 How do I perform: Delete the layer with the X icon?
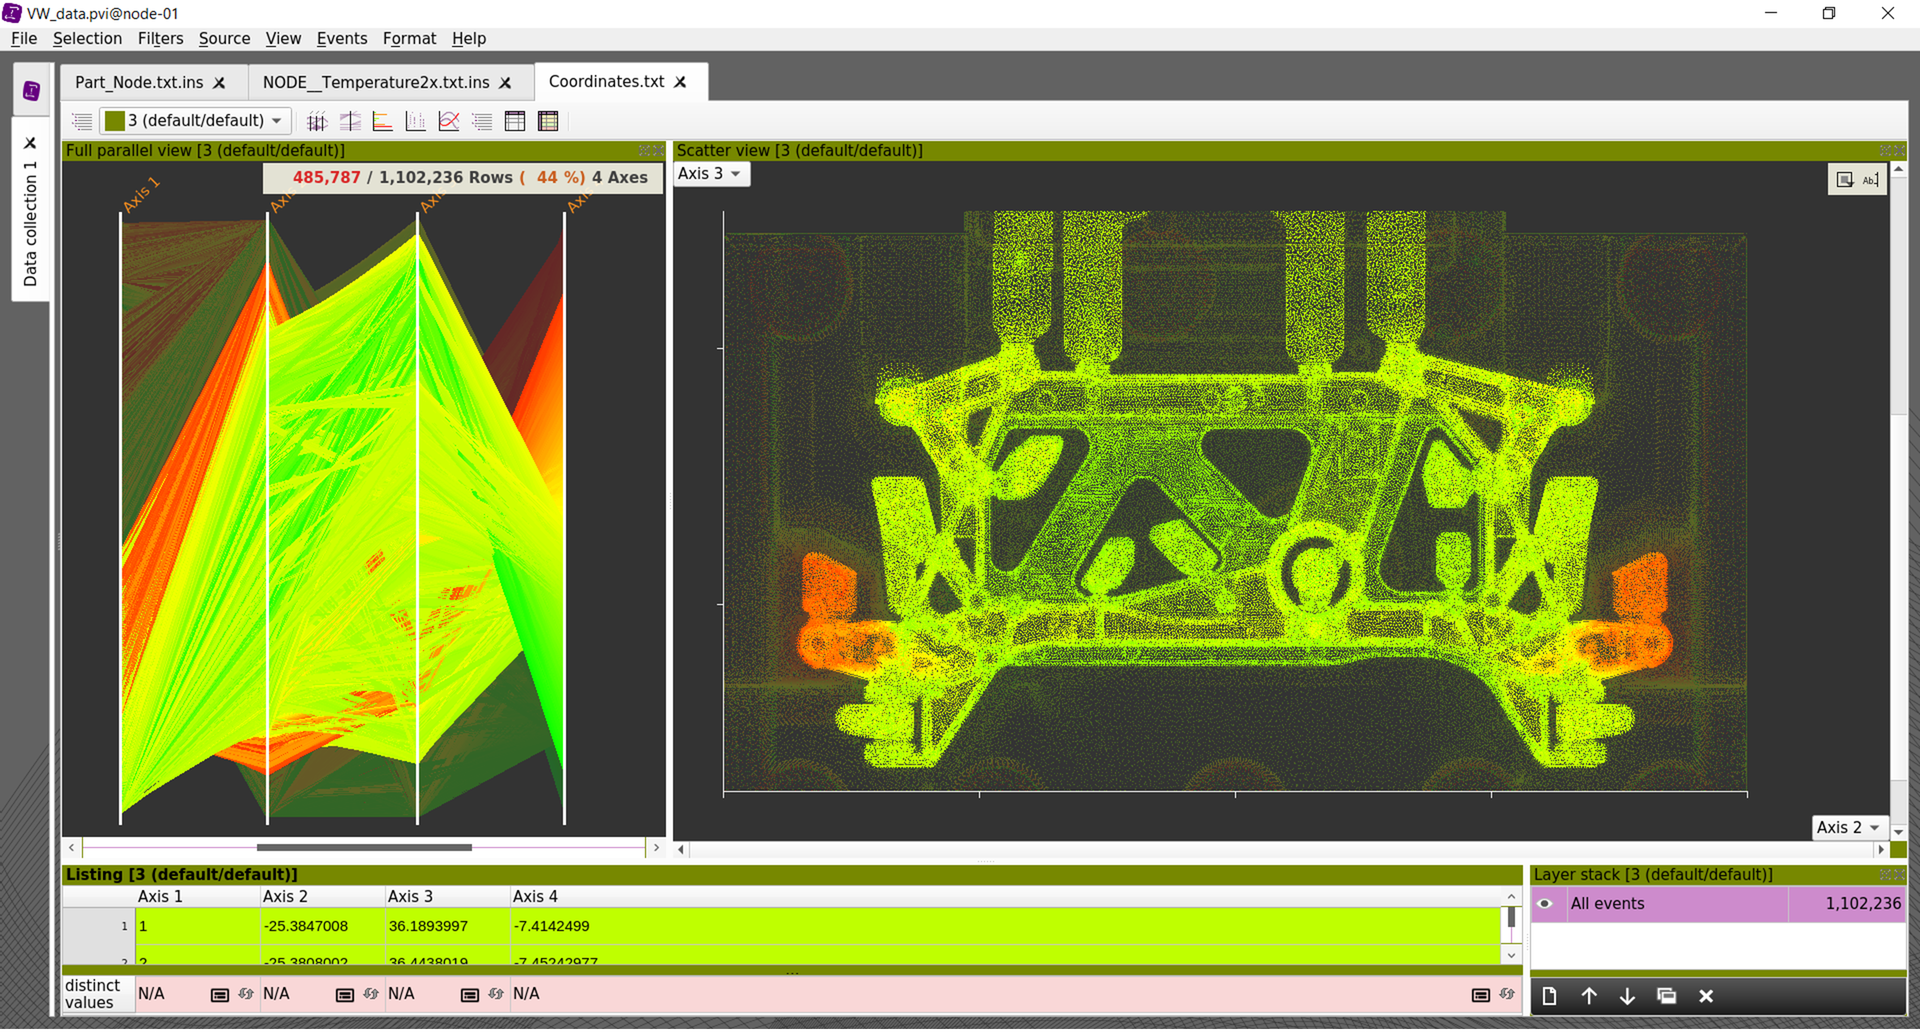1706,997
